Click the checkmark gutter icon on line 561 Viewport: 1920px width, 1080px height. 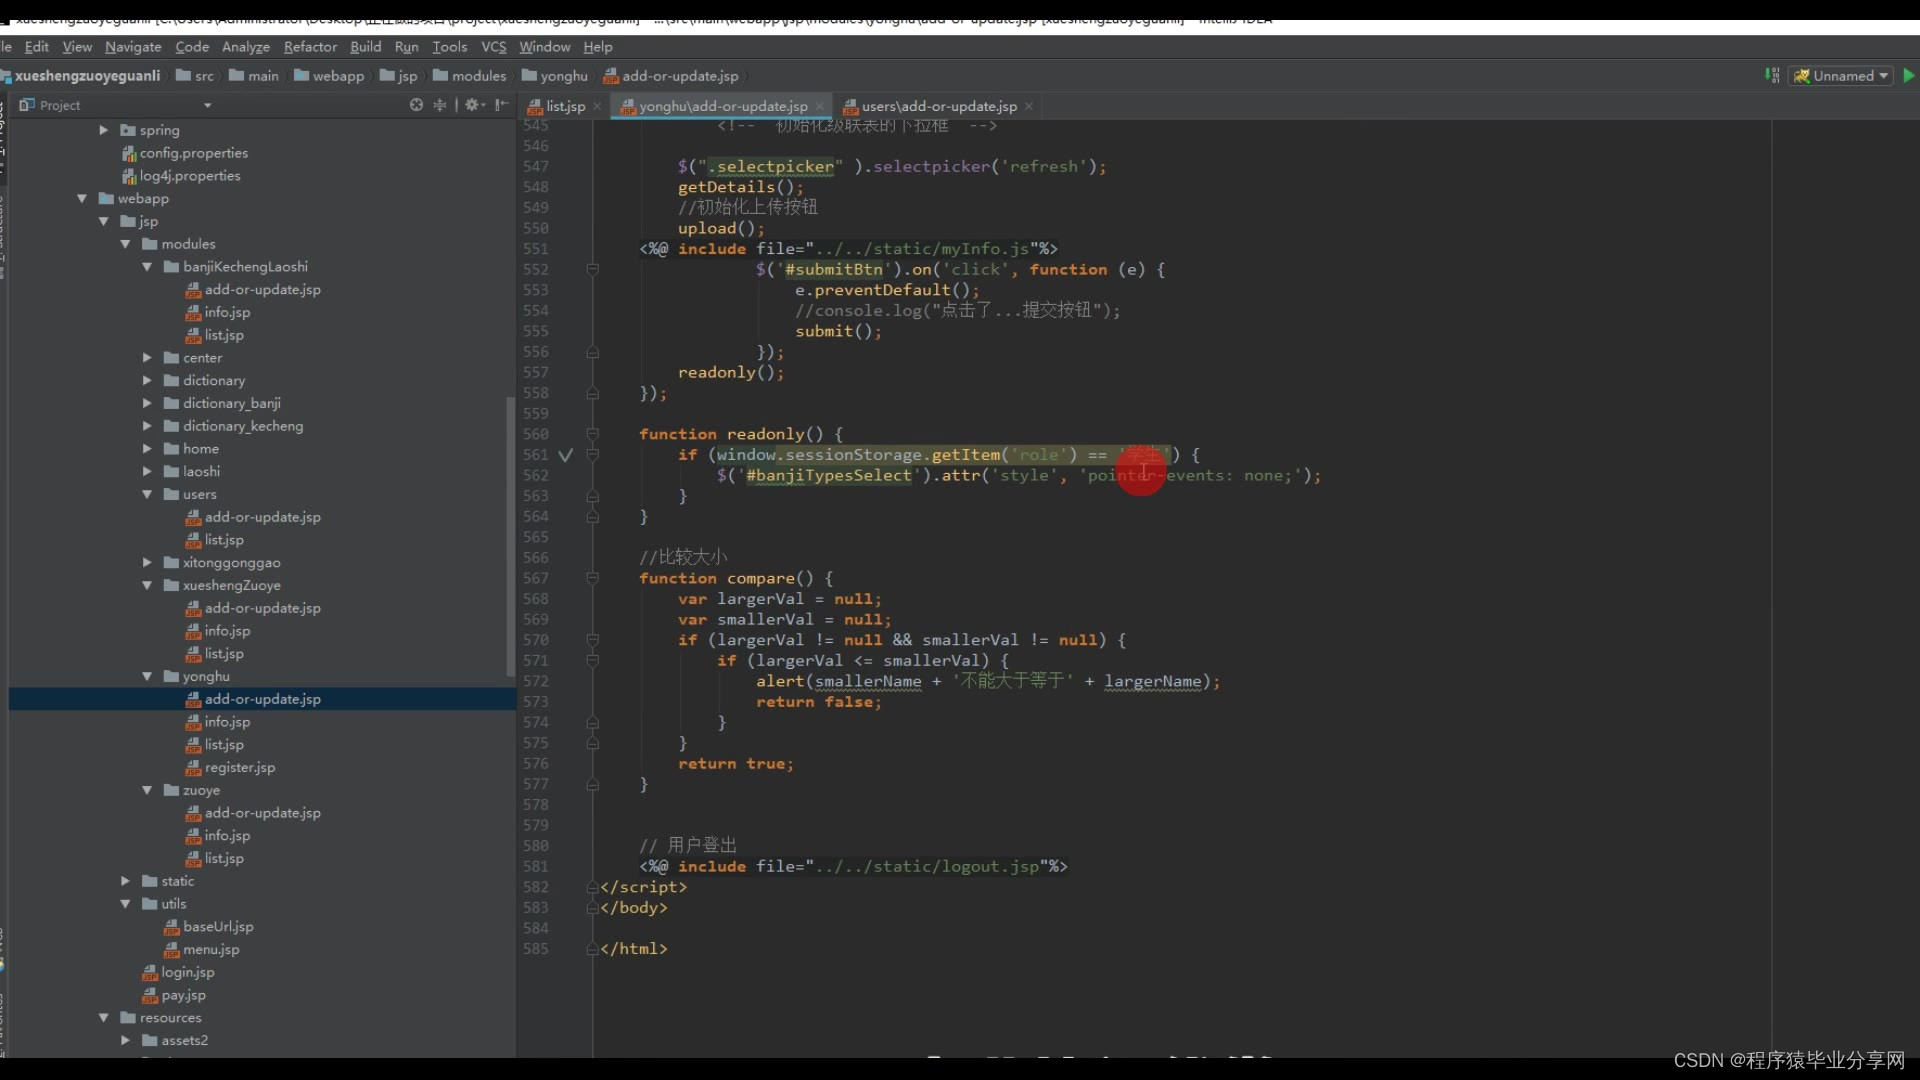click(565, 455)
